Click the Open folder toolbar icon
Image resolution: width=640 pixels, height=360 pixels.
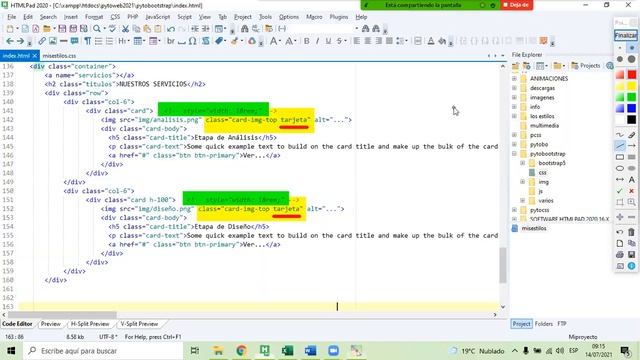tap(47, 29)
